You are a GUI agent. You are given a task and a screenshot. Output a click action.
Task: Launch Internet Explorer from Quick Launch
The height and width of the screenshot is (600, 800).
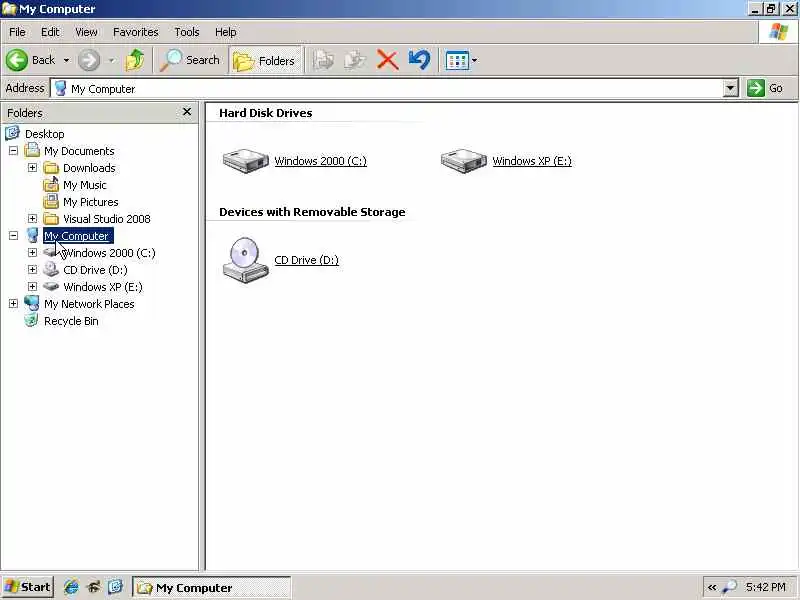click(71, 587)
